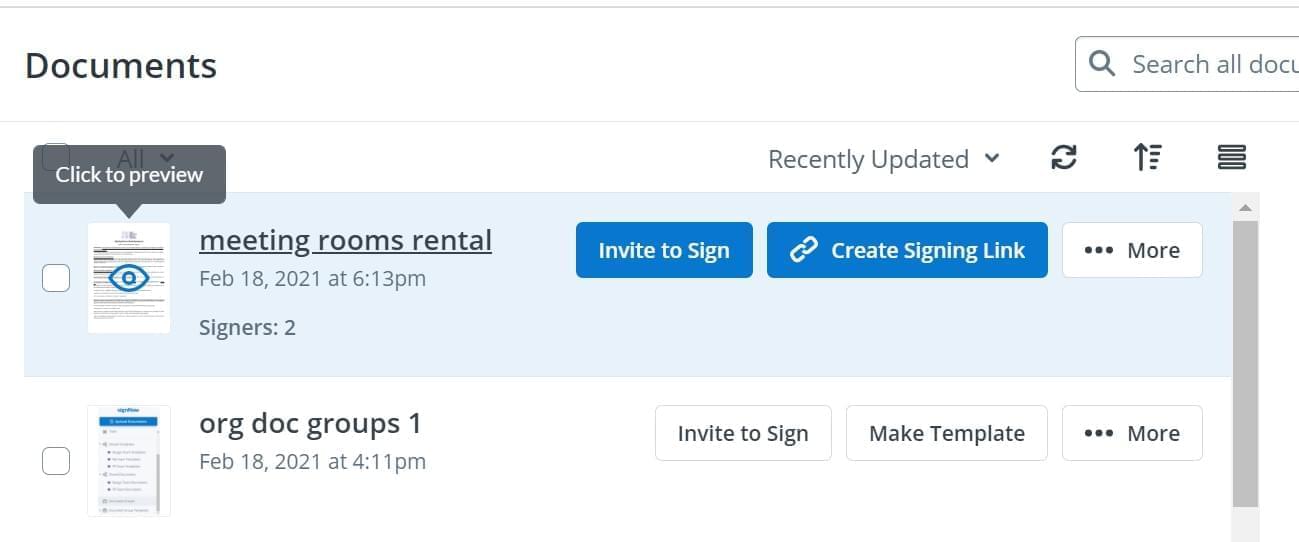Image resolution: width=1299 pixels, height=542 pixels.
Task: Open More options for org doc groups 1
Action: point(1131,433)
